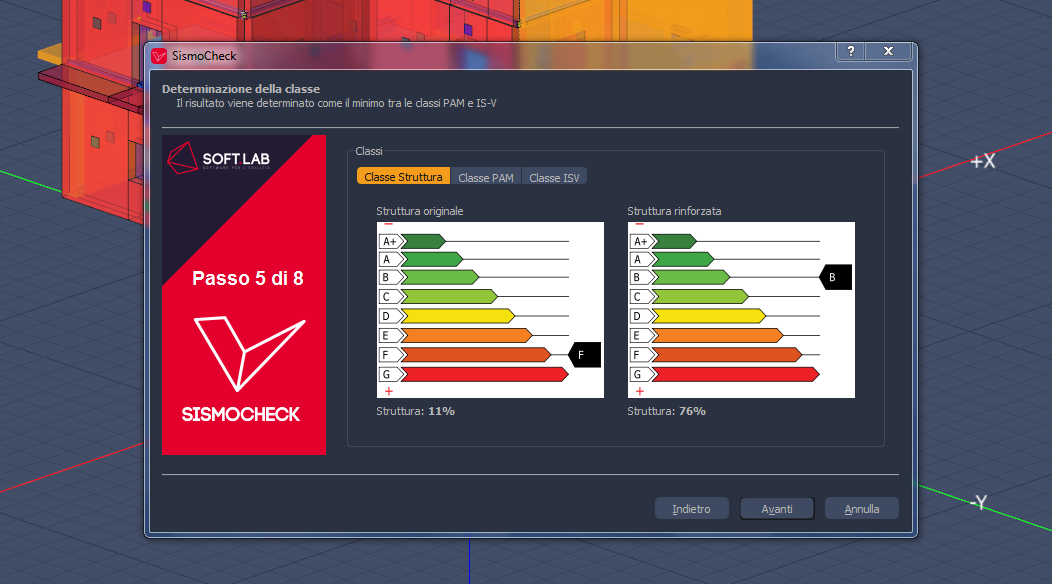Click the black B class marker in reinforced chart
This screenshot has width=1052, height=584.
[836, 277]
